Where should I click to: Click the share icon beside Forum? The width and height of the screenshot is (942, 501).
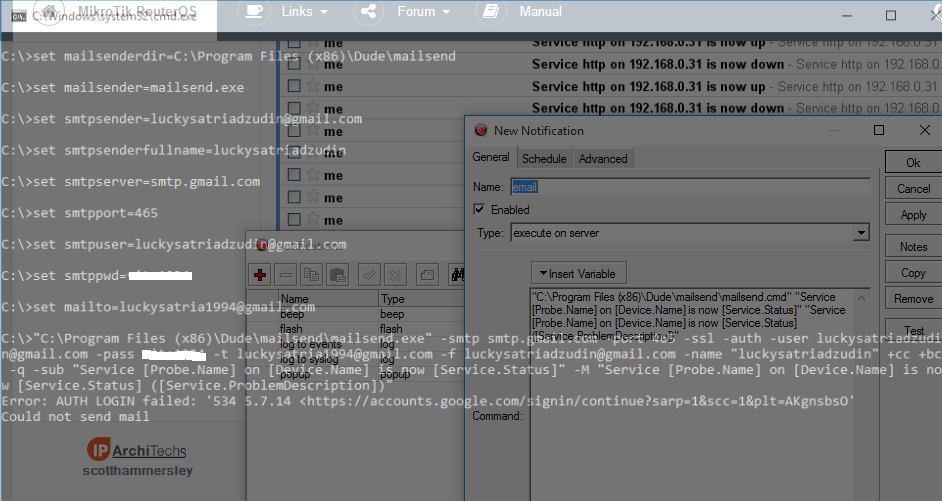tap(368, 12)
